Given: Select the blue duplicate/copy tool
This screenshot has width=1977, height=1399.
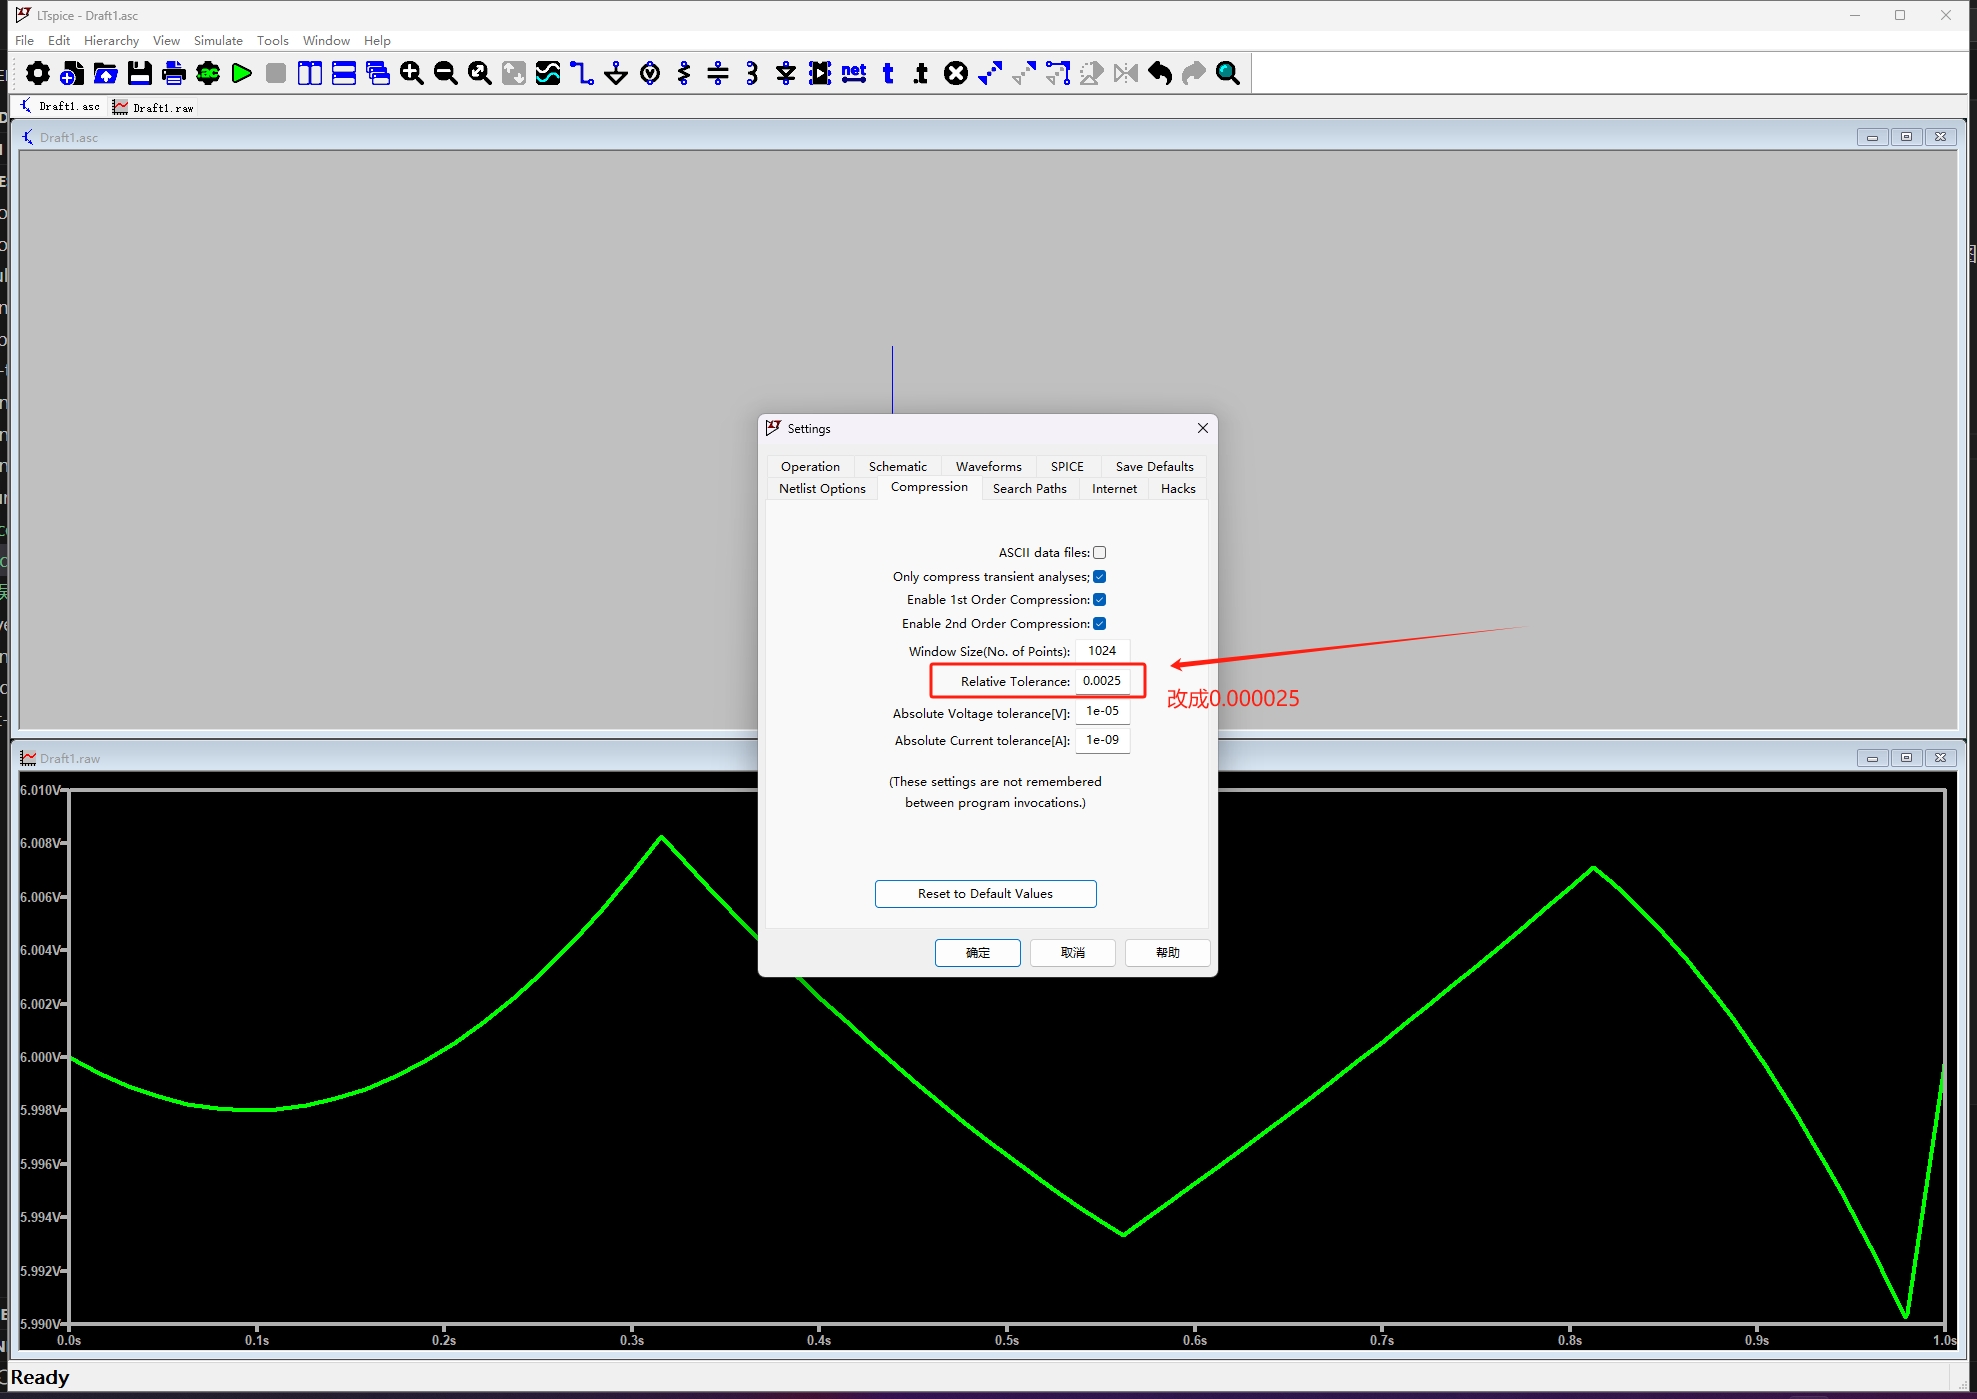Looking at the screenshot, I should click(x=990, y=73).
